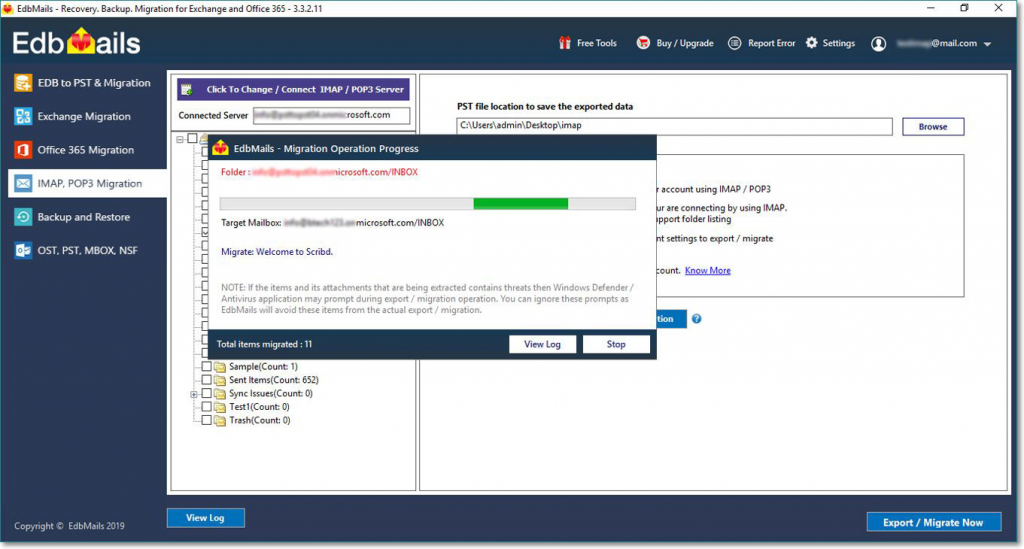Click icon on Connect IMAP/POP3 Server button
The image size is (1024, 549).
[x=187, y=89]
